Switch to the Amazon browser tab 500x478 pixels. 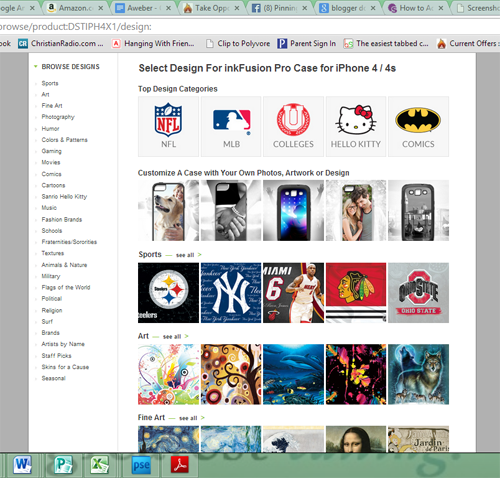[x=76, y=8]
